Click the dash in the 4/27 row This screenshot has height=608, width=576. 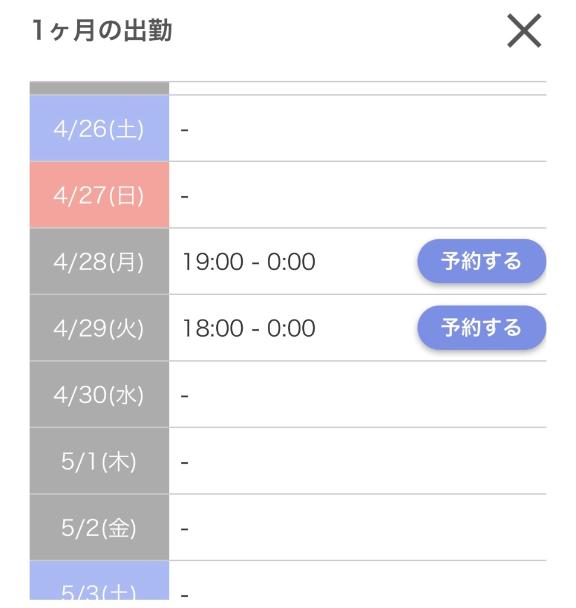click(x=185, y=197)
